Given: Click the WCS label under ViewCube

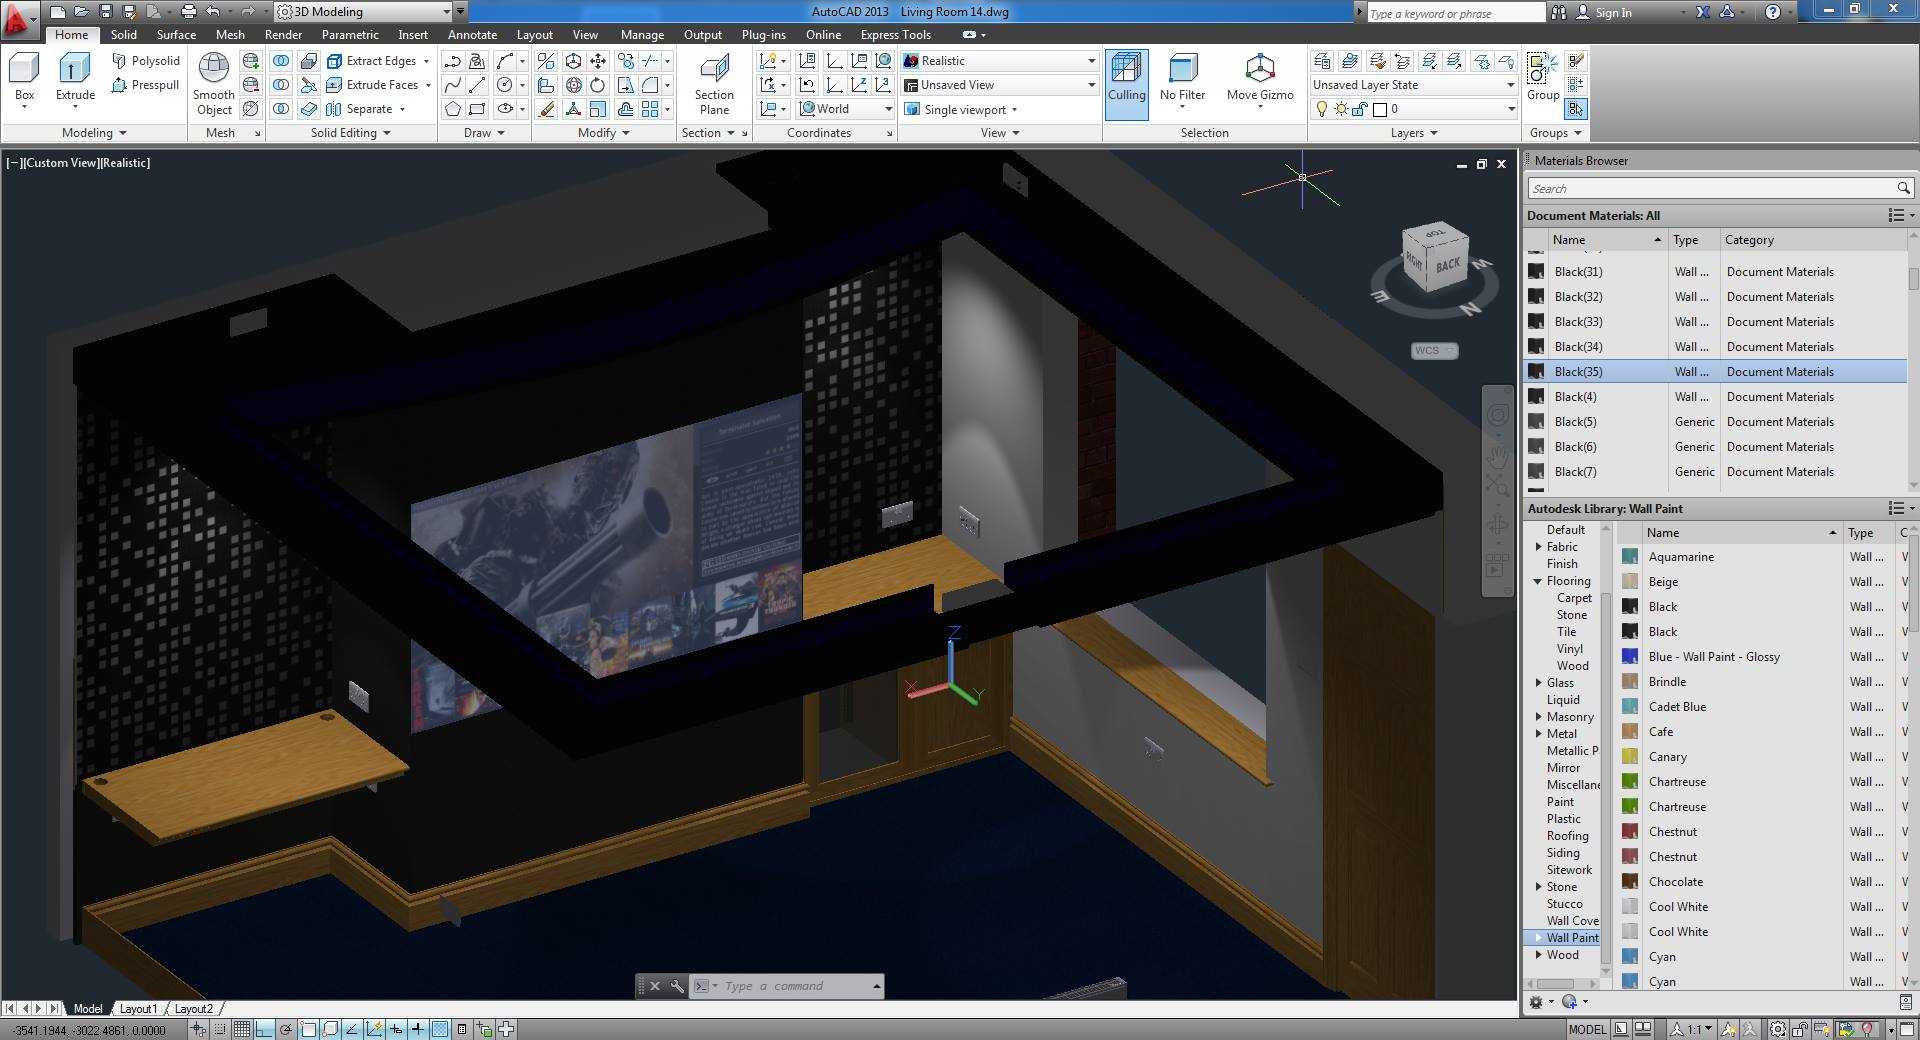Looking at the screenshot, I should pyautogui.click(x=1434, y=351).
